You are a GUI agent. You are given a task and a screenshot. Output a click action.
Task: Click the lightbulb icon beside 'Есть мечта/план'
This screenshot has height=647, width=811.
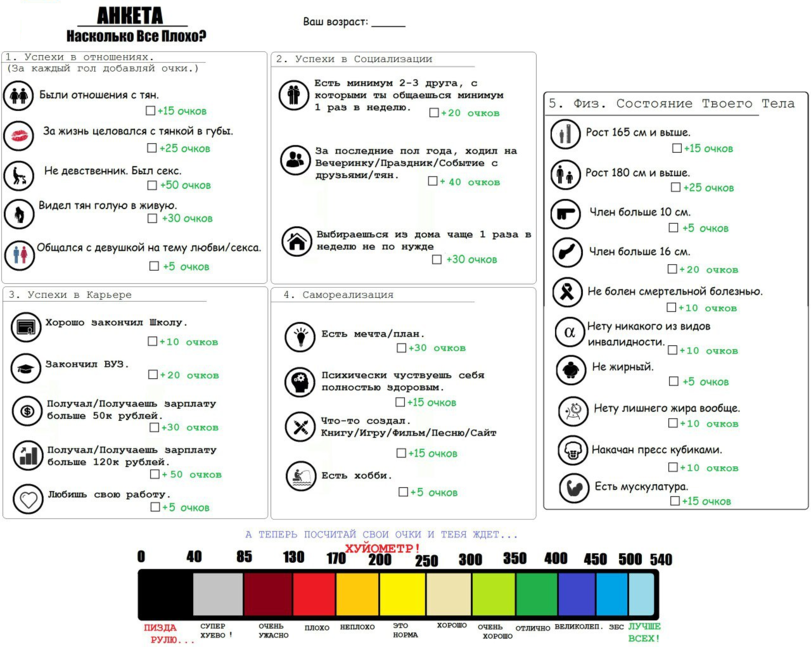300,337
